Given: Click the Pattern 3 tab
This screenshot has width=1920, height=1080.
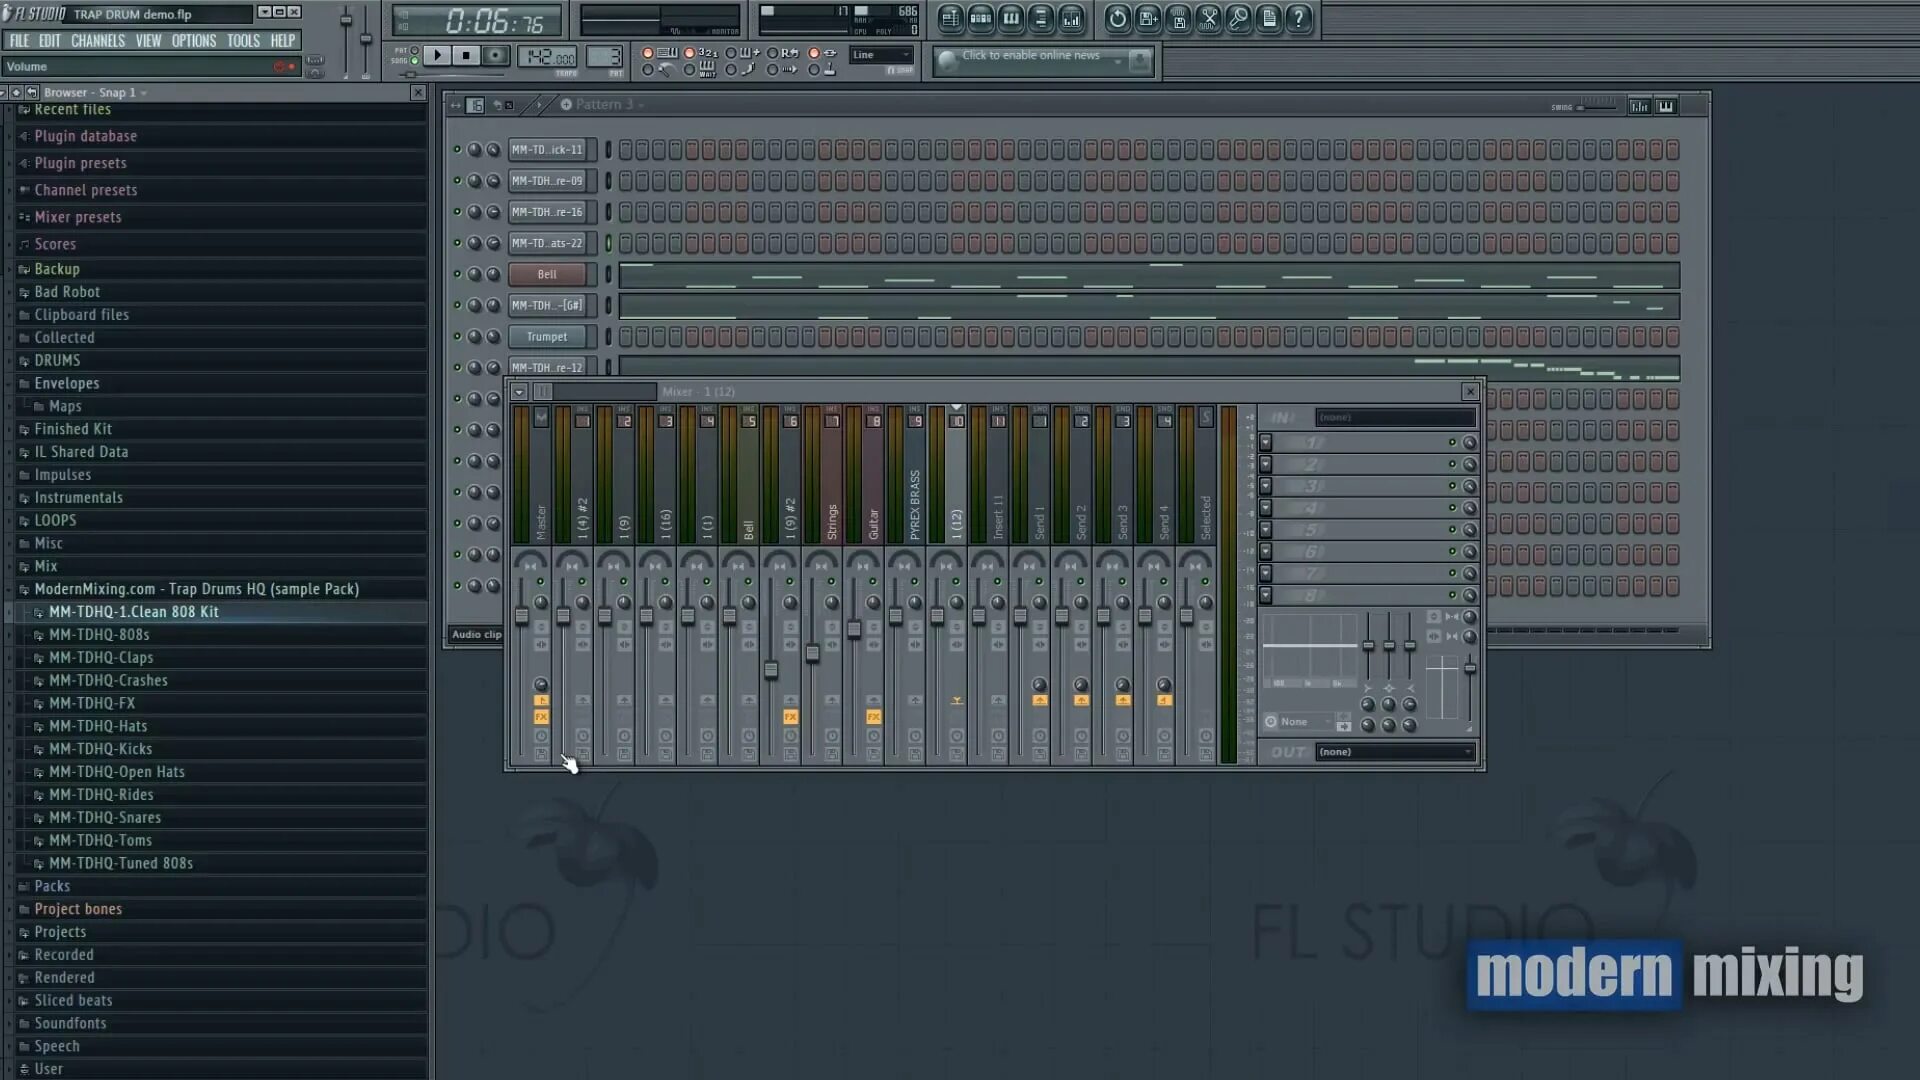Looking at the screenshot, I should coord(608,104).
